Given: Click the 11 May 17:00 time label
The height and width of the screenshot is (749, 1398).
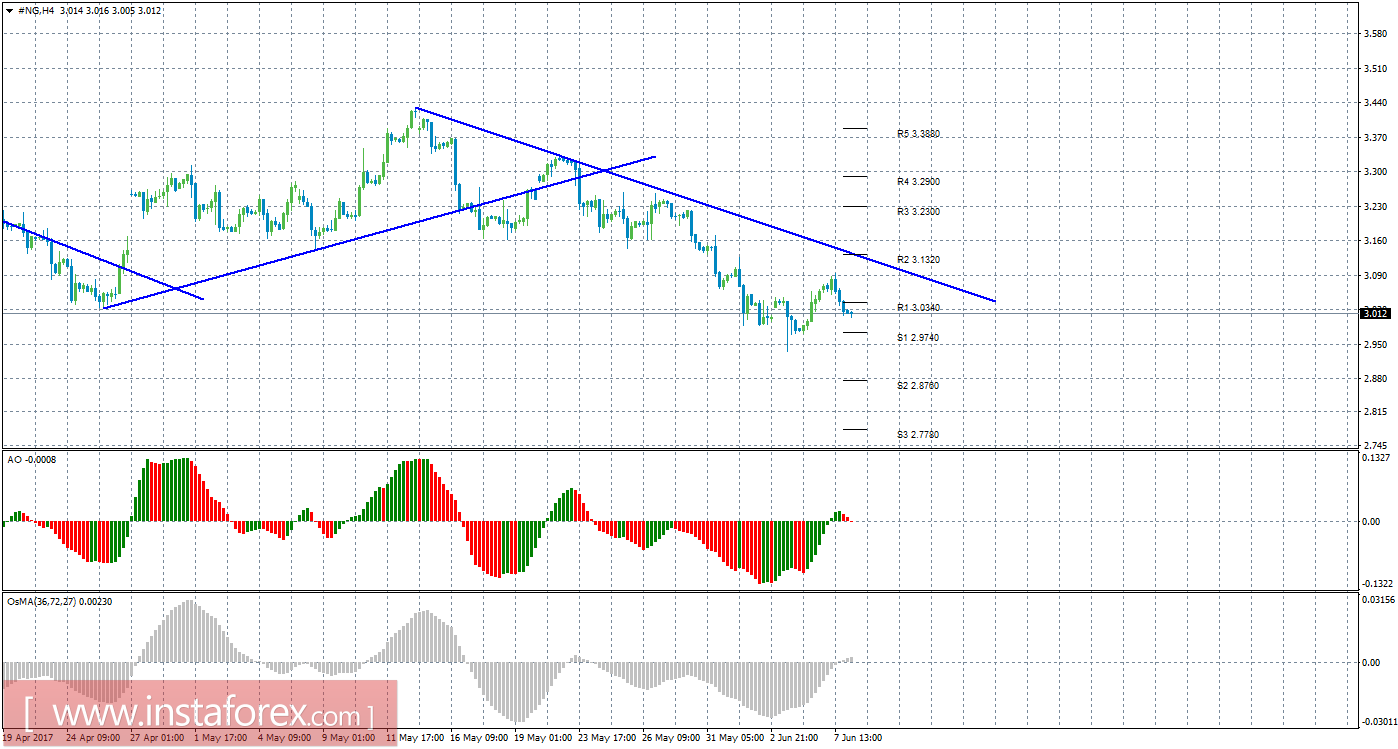Looking at the screenshot, I should click(414, 739).
